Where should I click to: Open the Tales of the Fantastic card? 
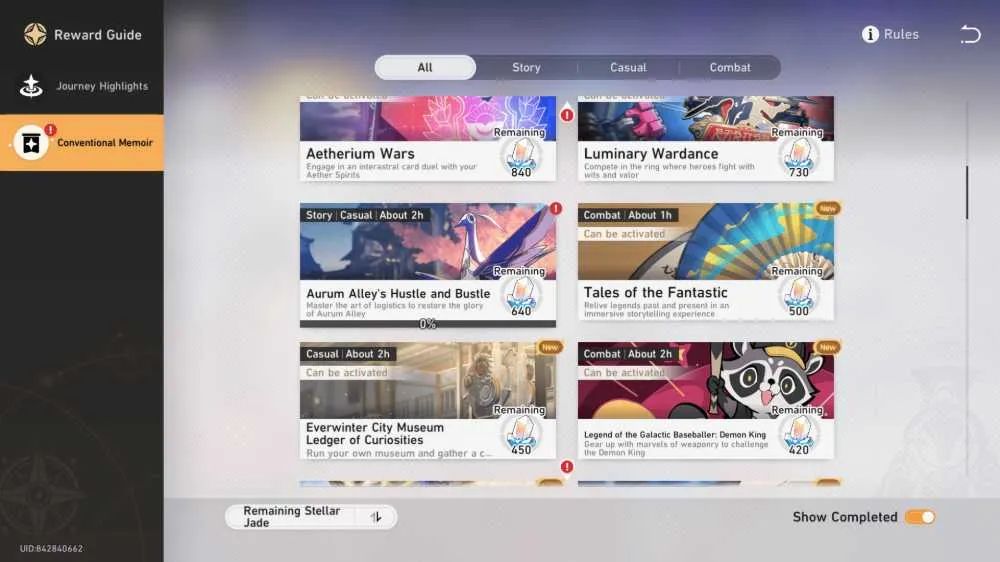point(705,262)
